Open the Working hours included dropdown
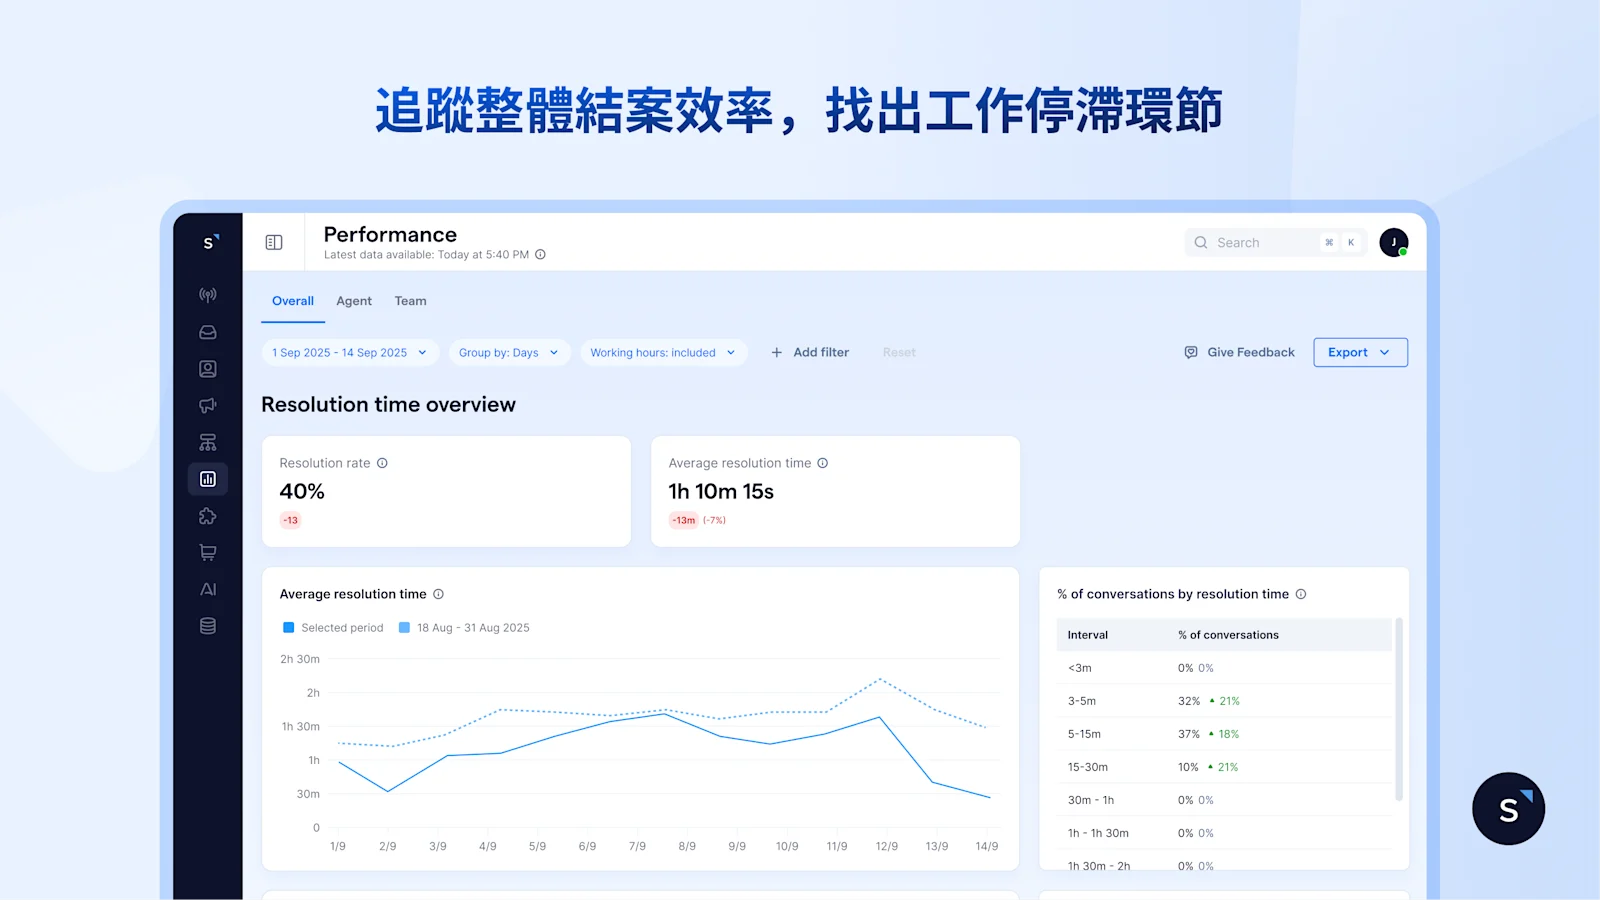This screenshot has width=1600, height=900. click(x=663, y=352)
